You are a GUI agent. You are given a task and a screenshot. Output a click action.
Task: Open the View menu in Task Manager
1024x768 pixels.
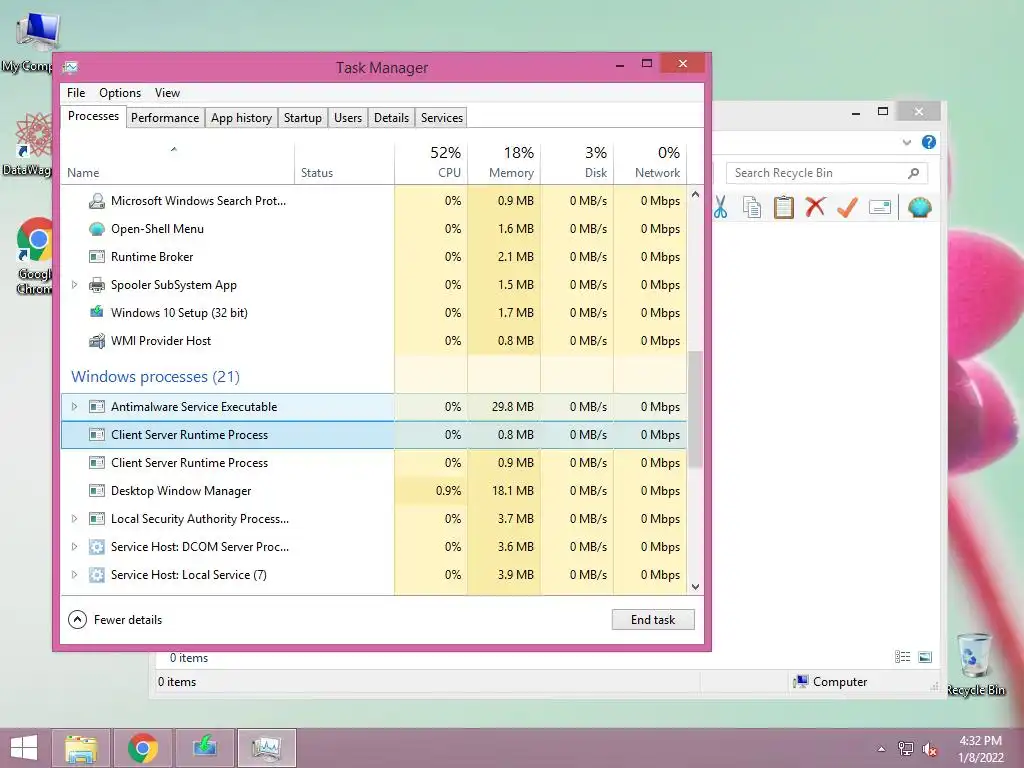coord(167,93)
